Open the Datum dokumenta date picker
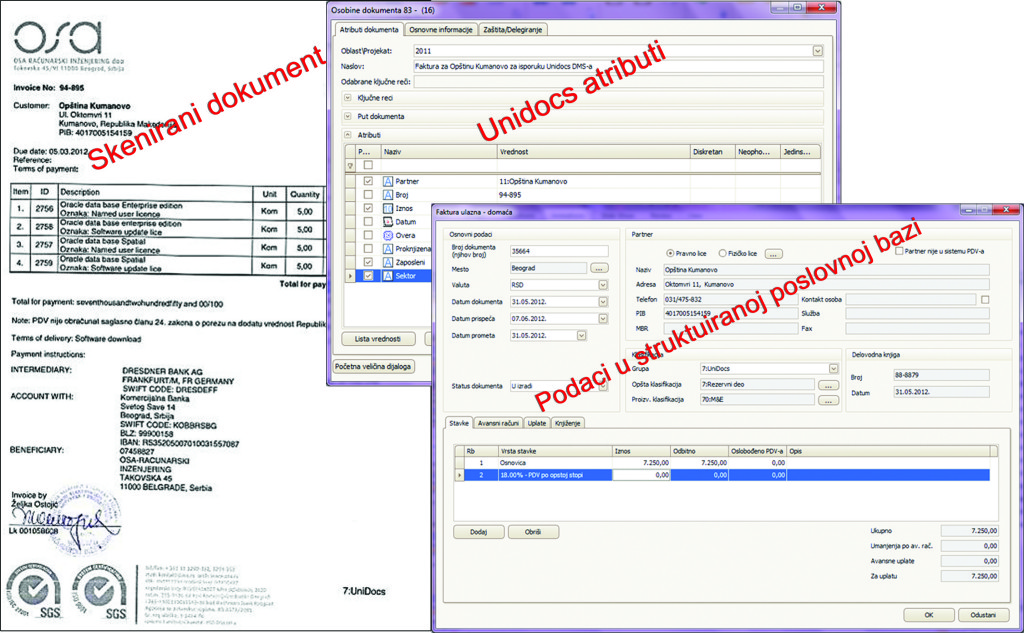The height and width of the screenshot is (633, 1024). 603,302
